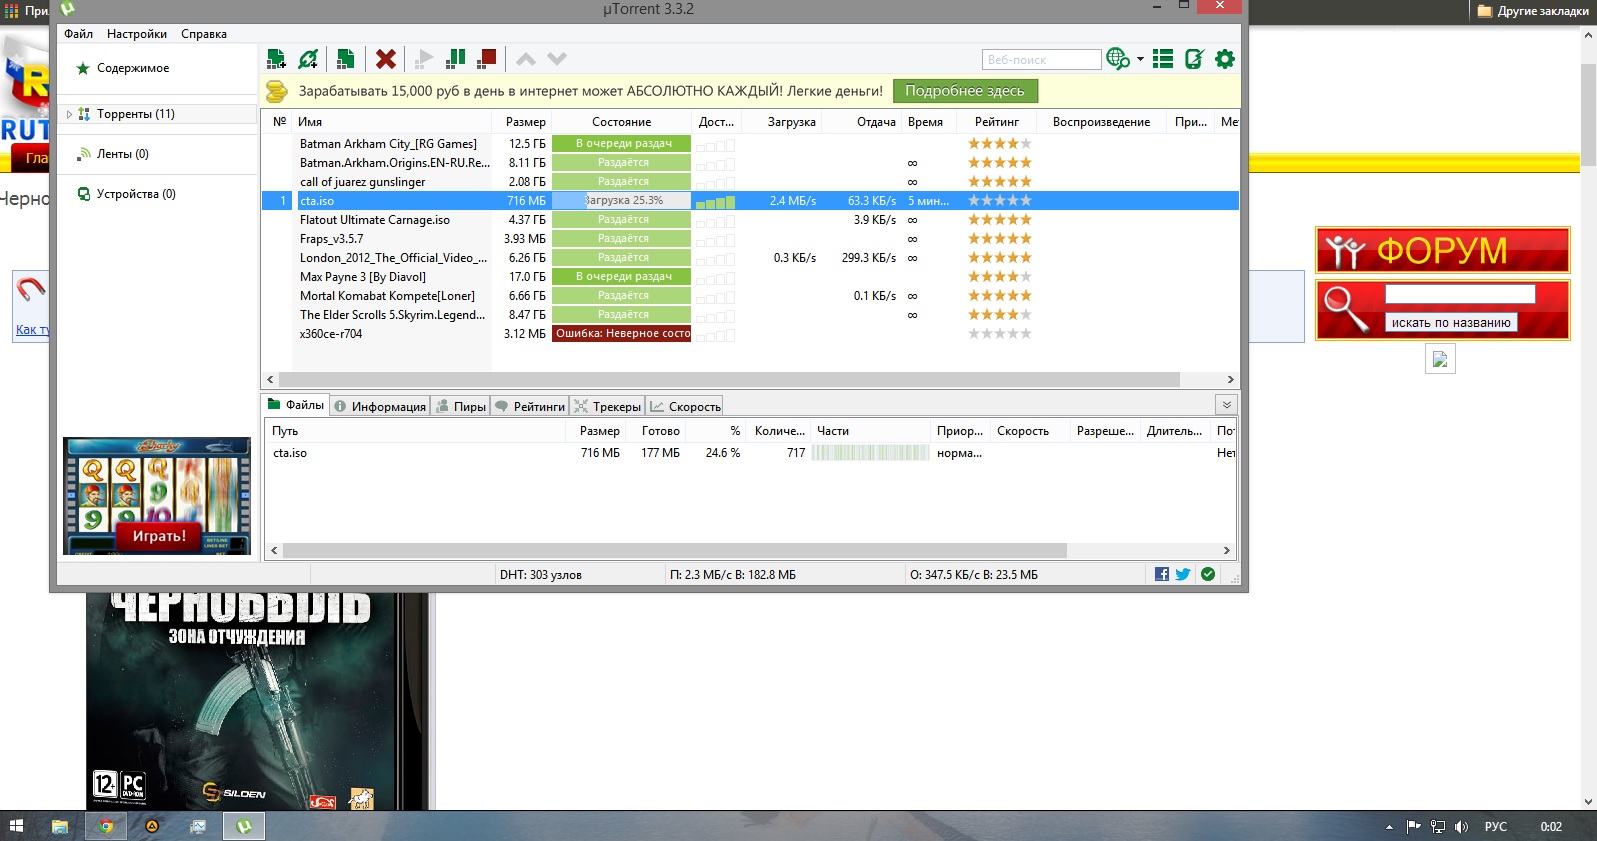
Task: Click the Stop torrent red square icon
Action: tap(487, 59)
